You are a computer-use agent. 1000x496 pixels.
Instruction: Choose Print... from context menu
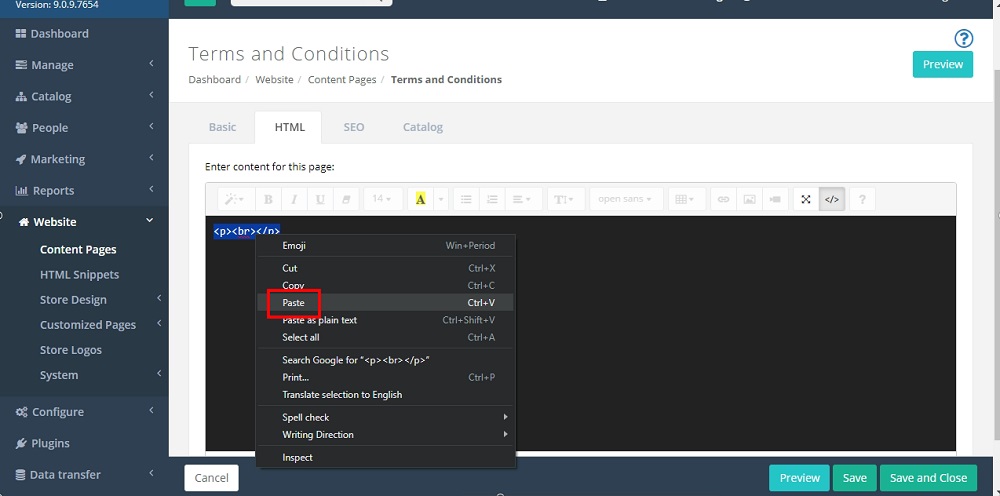tap(386, 377)
